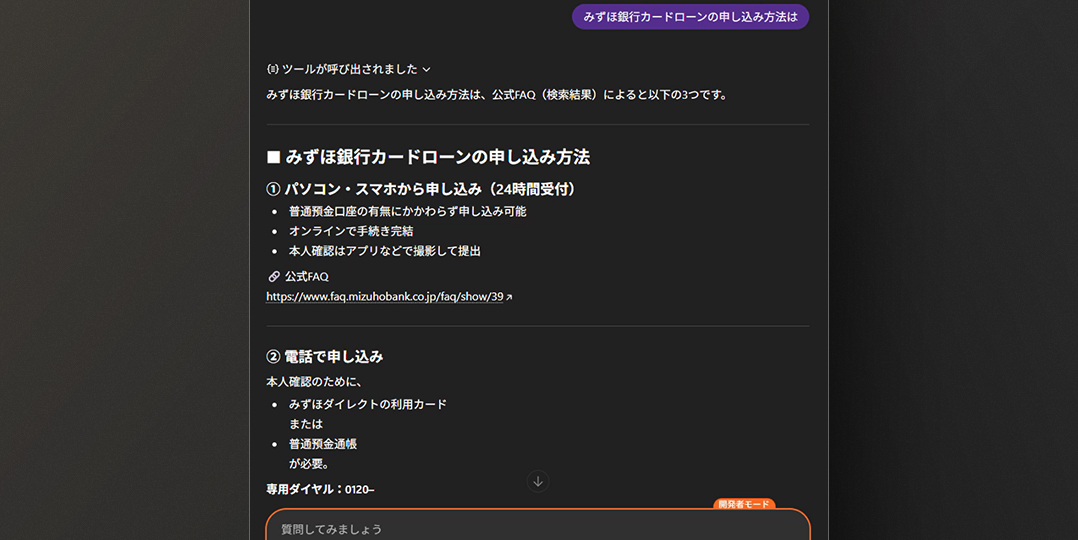The image size is (1078, 540).
Task: Expand the ツールが呼び出されました section chevron
Action: [426, 69]
